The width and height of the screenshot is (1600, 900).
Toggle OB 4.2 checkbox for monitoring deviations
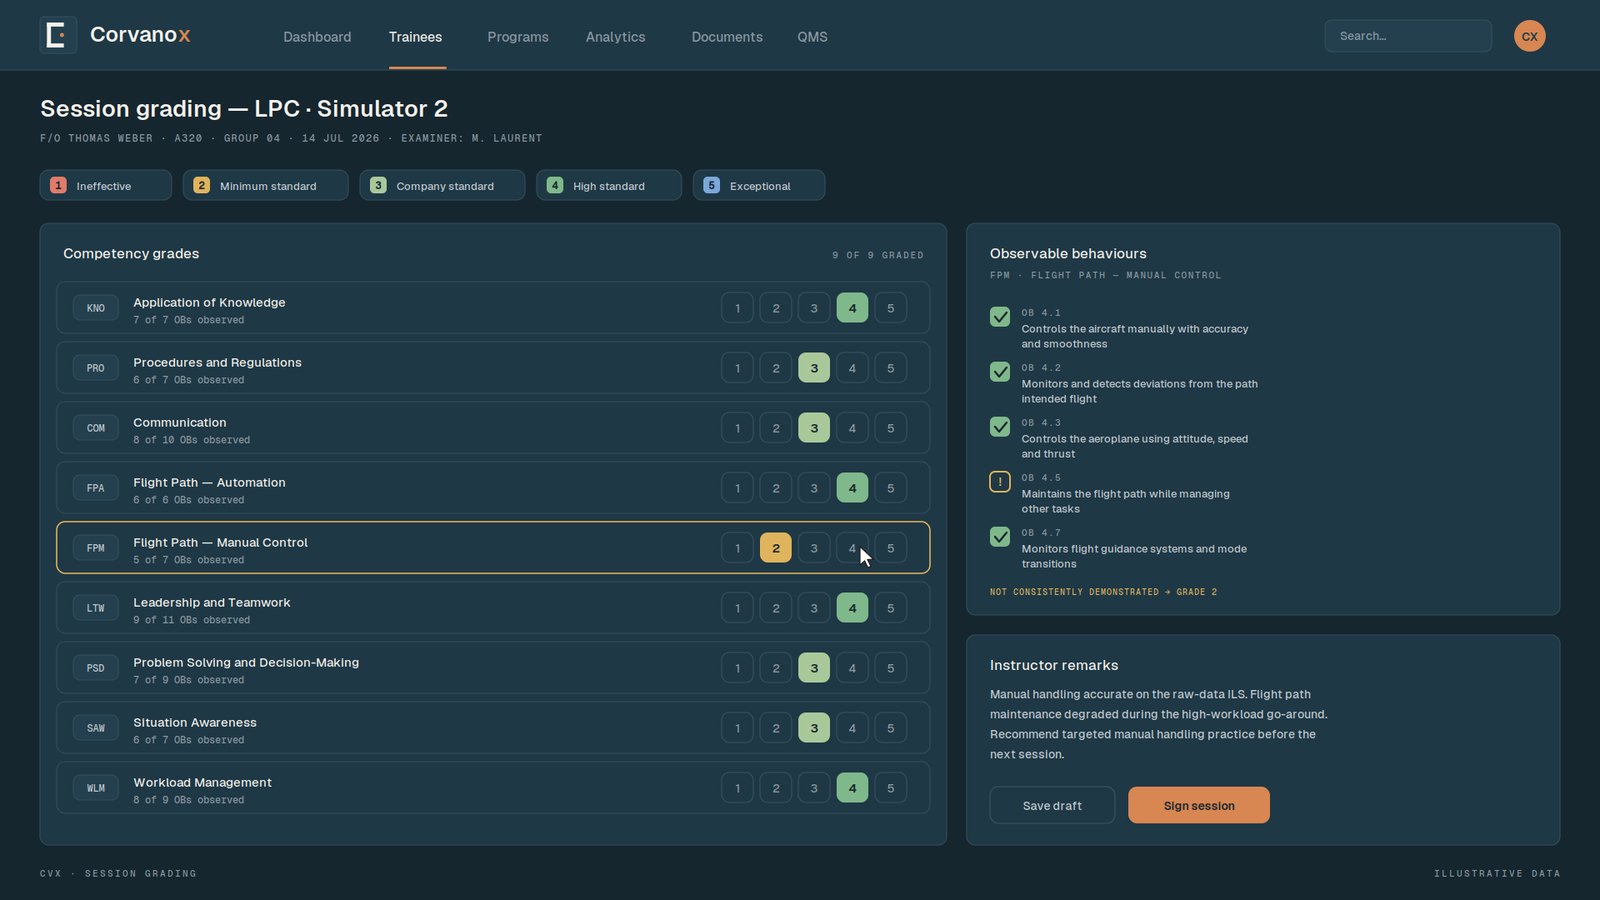pyautogui.click(x=1000, y=372)
